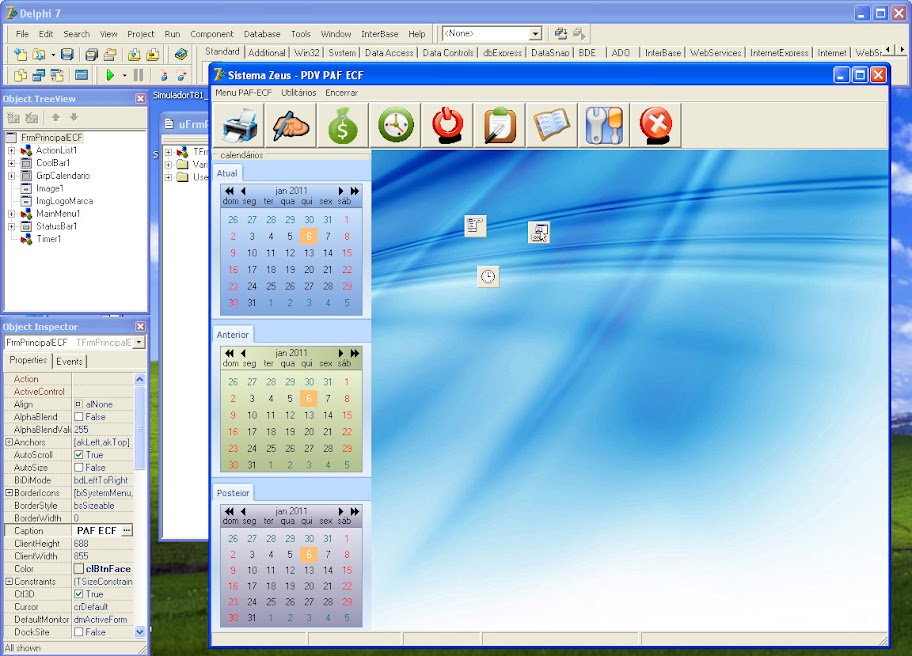Viewport: 912px width, 656px height.
Task: Click the clipboard with pen icon
Action: pos(500,125)
